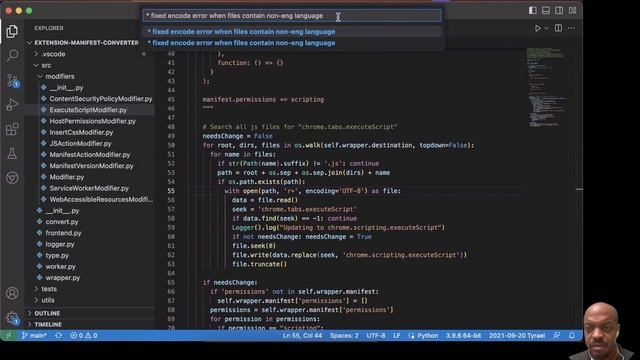Open the Extensions view

pyautogui.click(x=12, y=129)
